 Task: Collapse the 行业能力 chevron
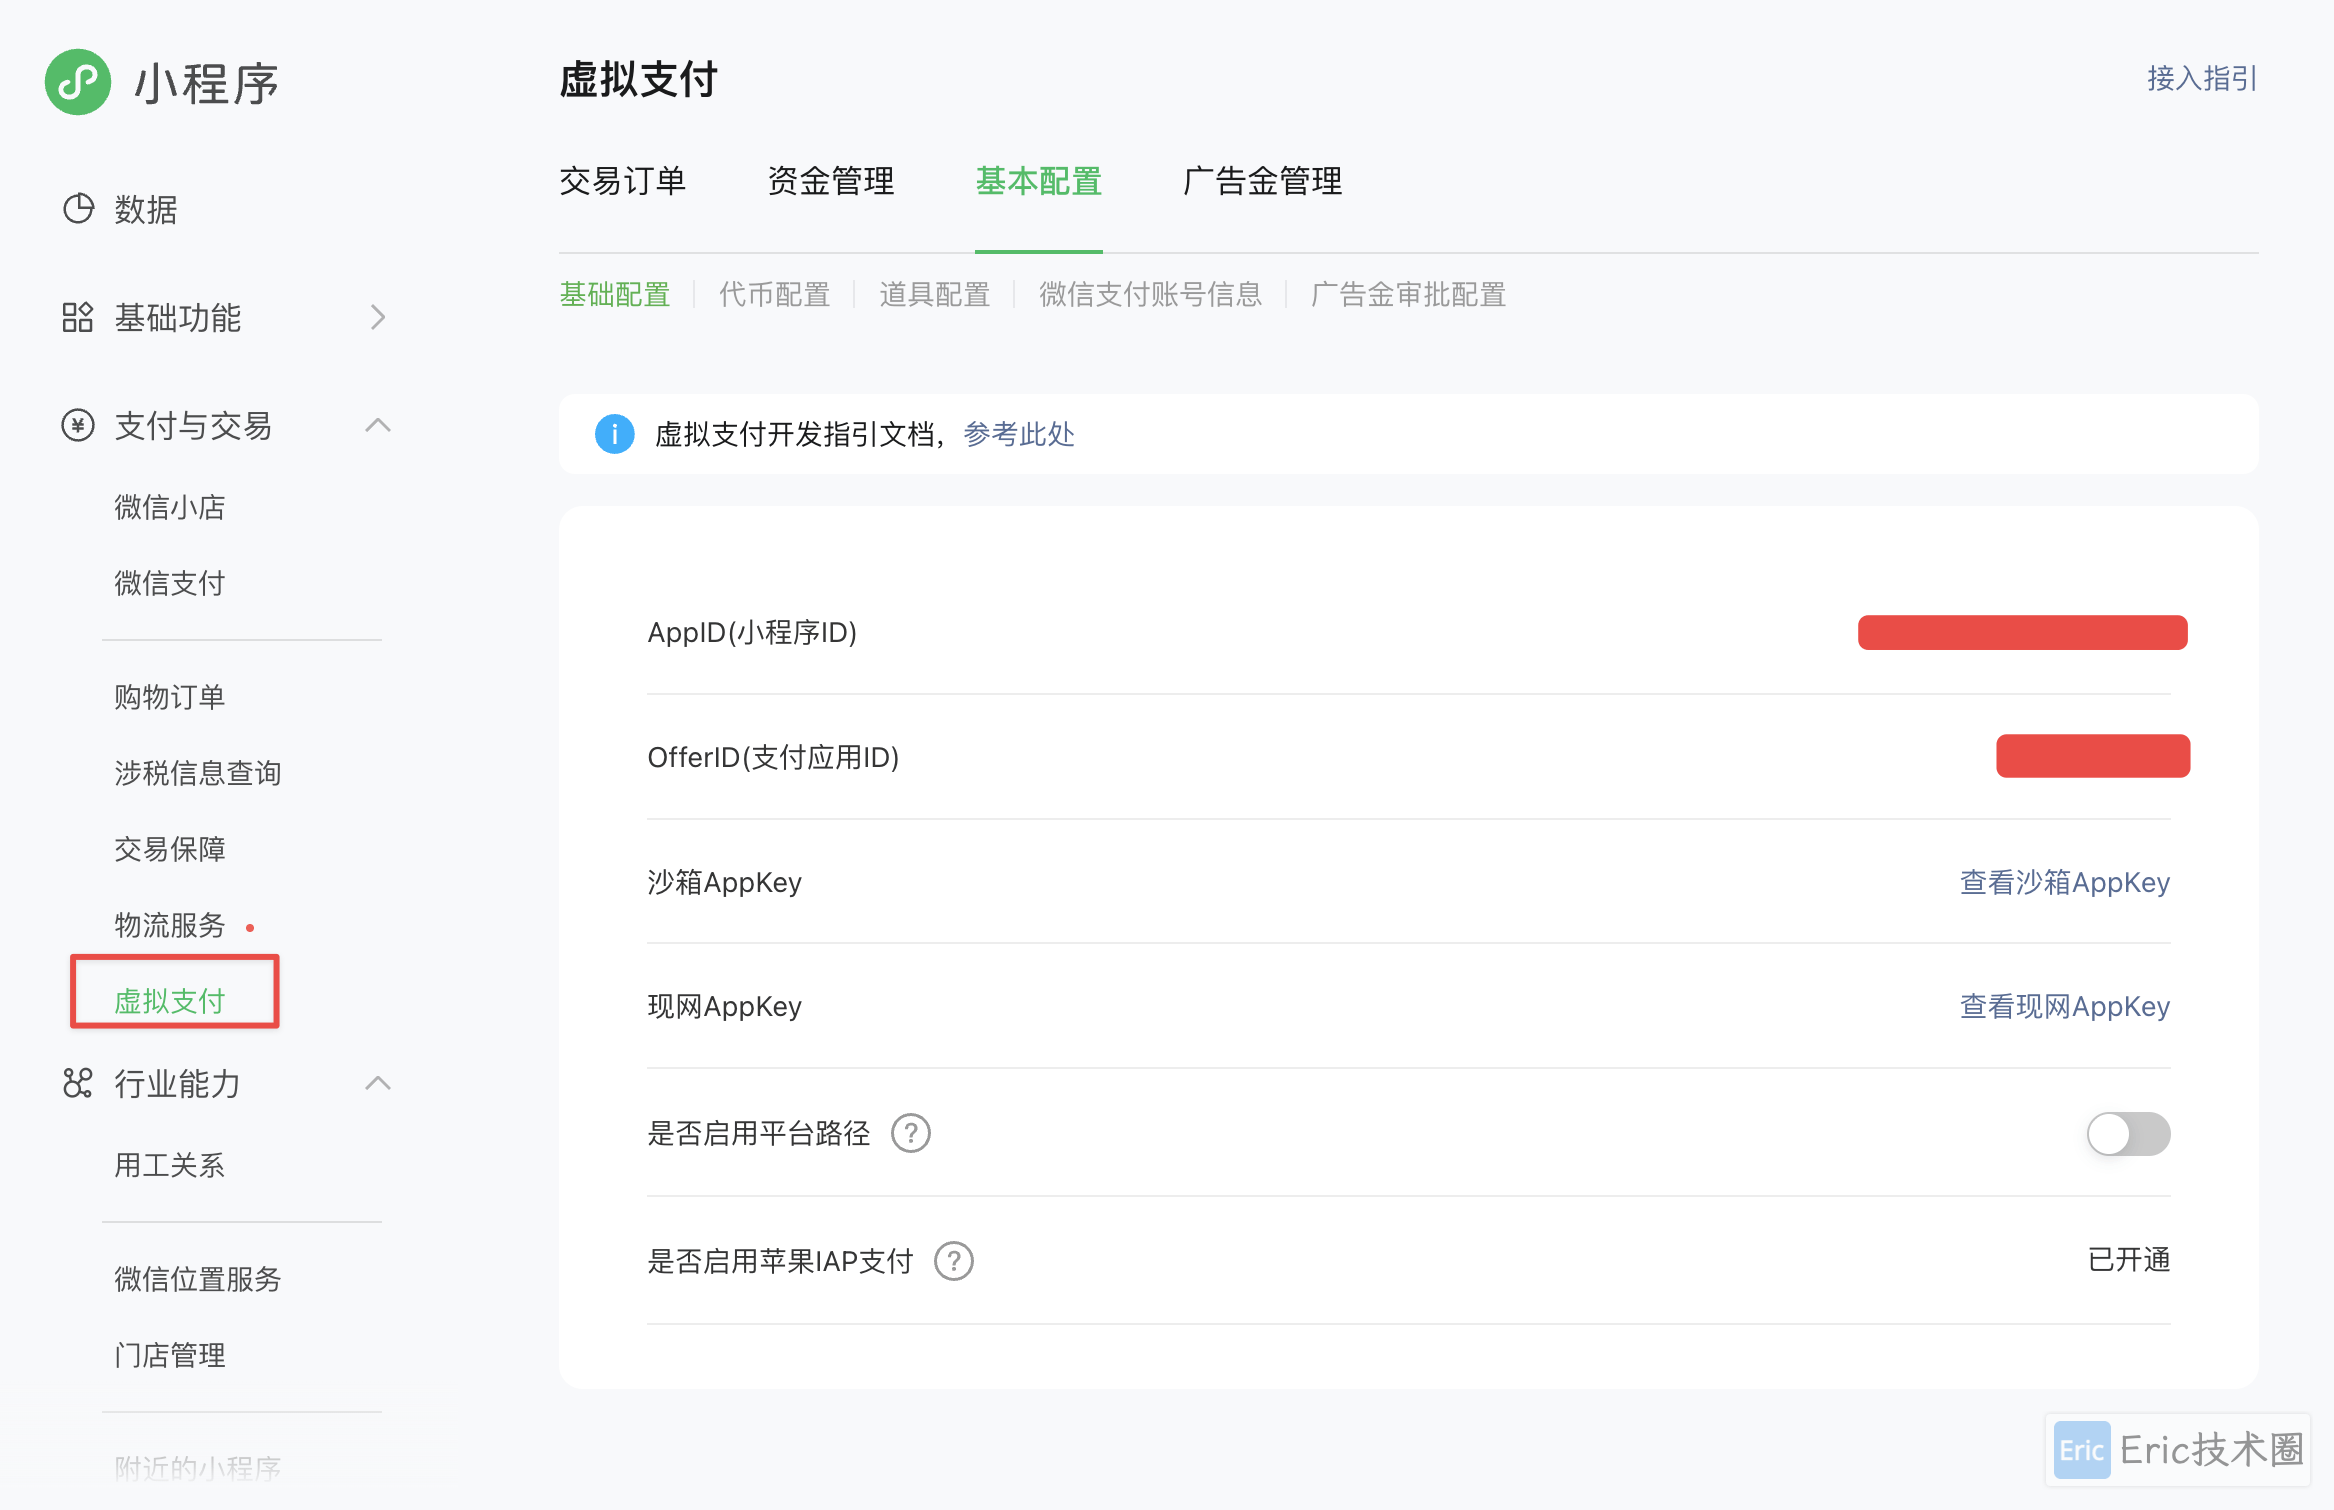coord(378,1083)
